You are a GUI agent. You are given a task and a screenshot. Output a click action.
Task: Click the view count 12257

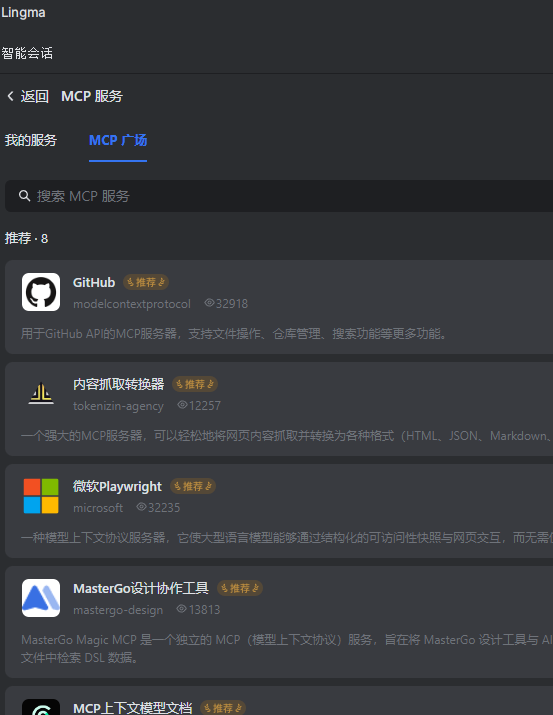205,406
